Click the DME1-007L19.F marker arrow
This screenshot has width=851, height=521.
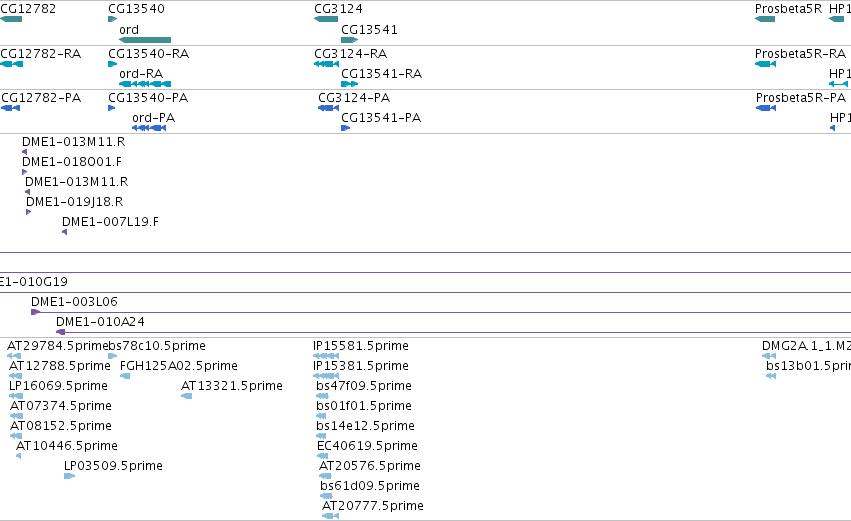click(x=65, y=232)
